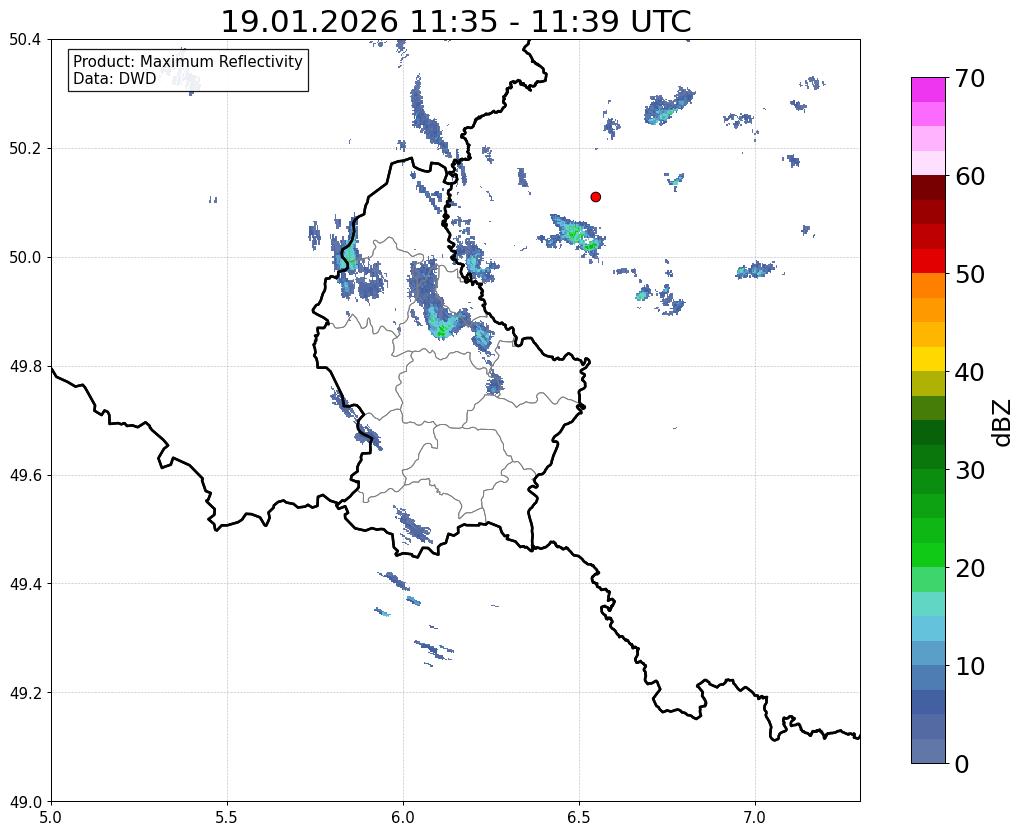Viewport: 1023px width, 834px height.
Task: Click the 'Product: Maximum Reflectivity' legend text
Action: (x=188, y=61)
